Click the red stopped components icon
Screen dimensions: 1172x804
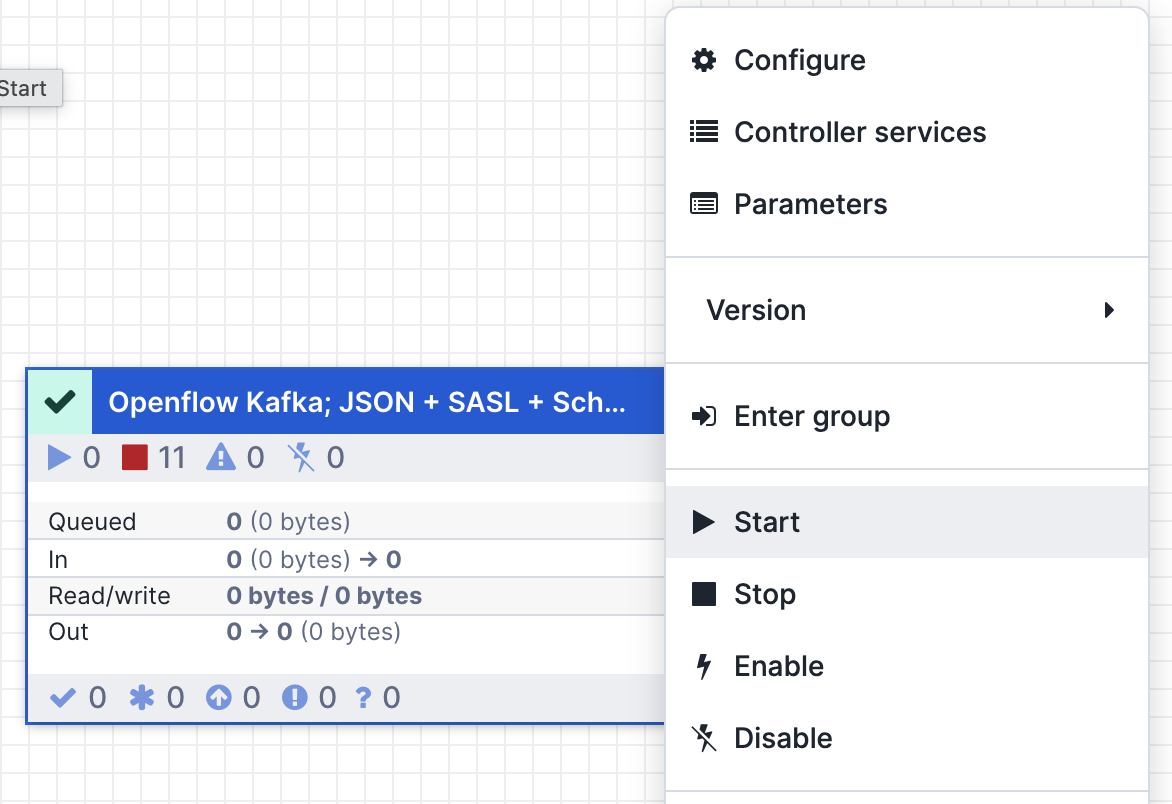[x=135, y=457]
